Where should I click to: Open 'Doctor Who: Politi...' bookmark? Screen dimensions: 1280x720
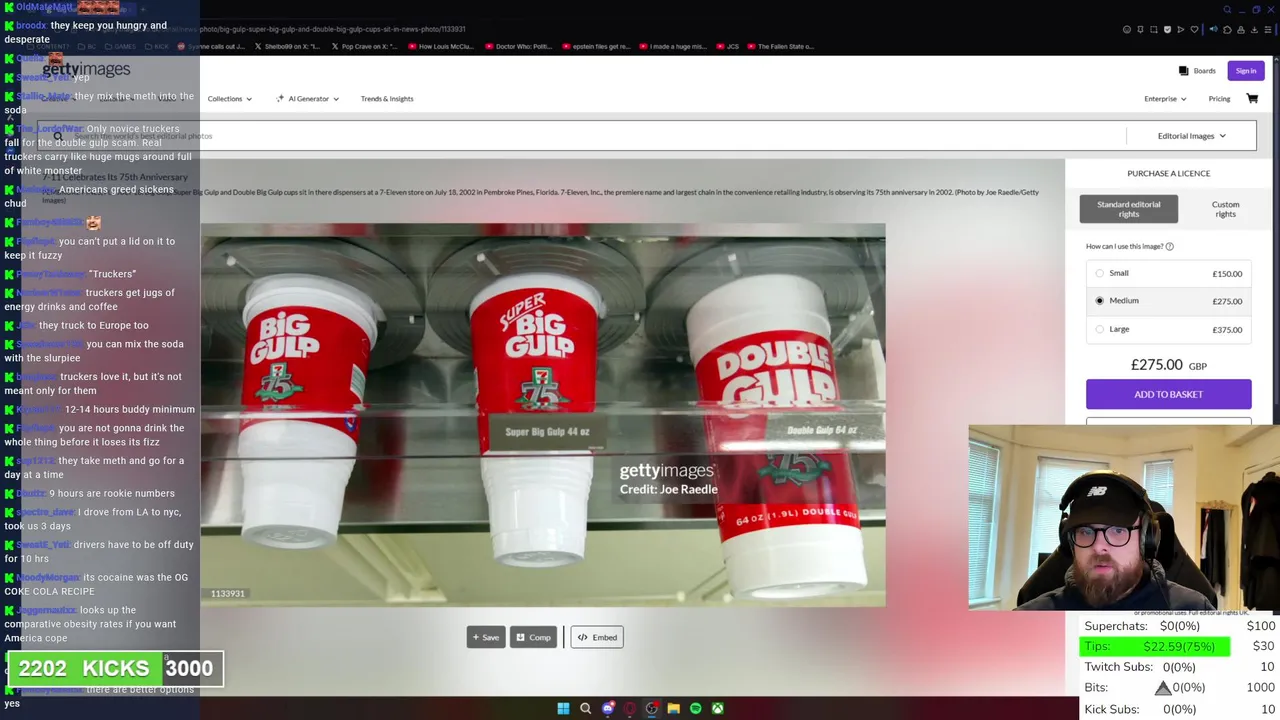click(x=518, y=46)
